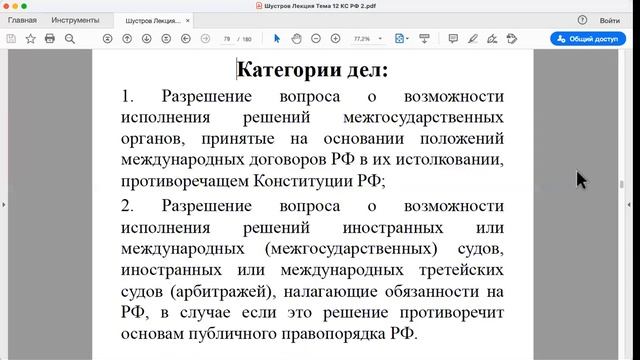
Task: Expand the right tools pane arrow
Action: pos(629,204)
